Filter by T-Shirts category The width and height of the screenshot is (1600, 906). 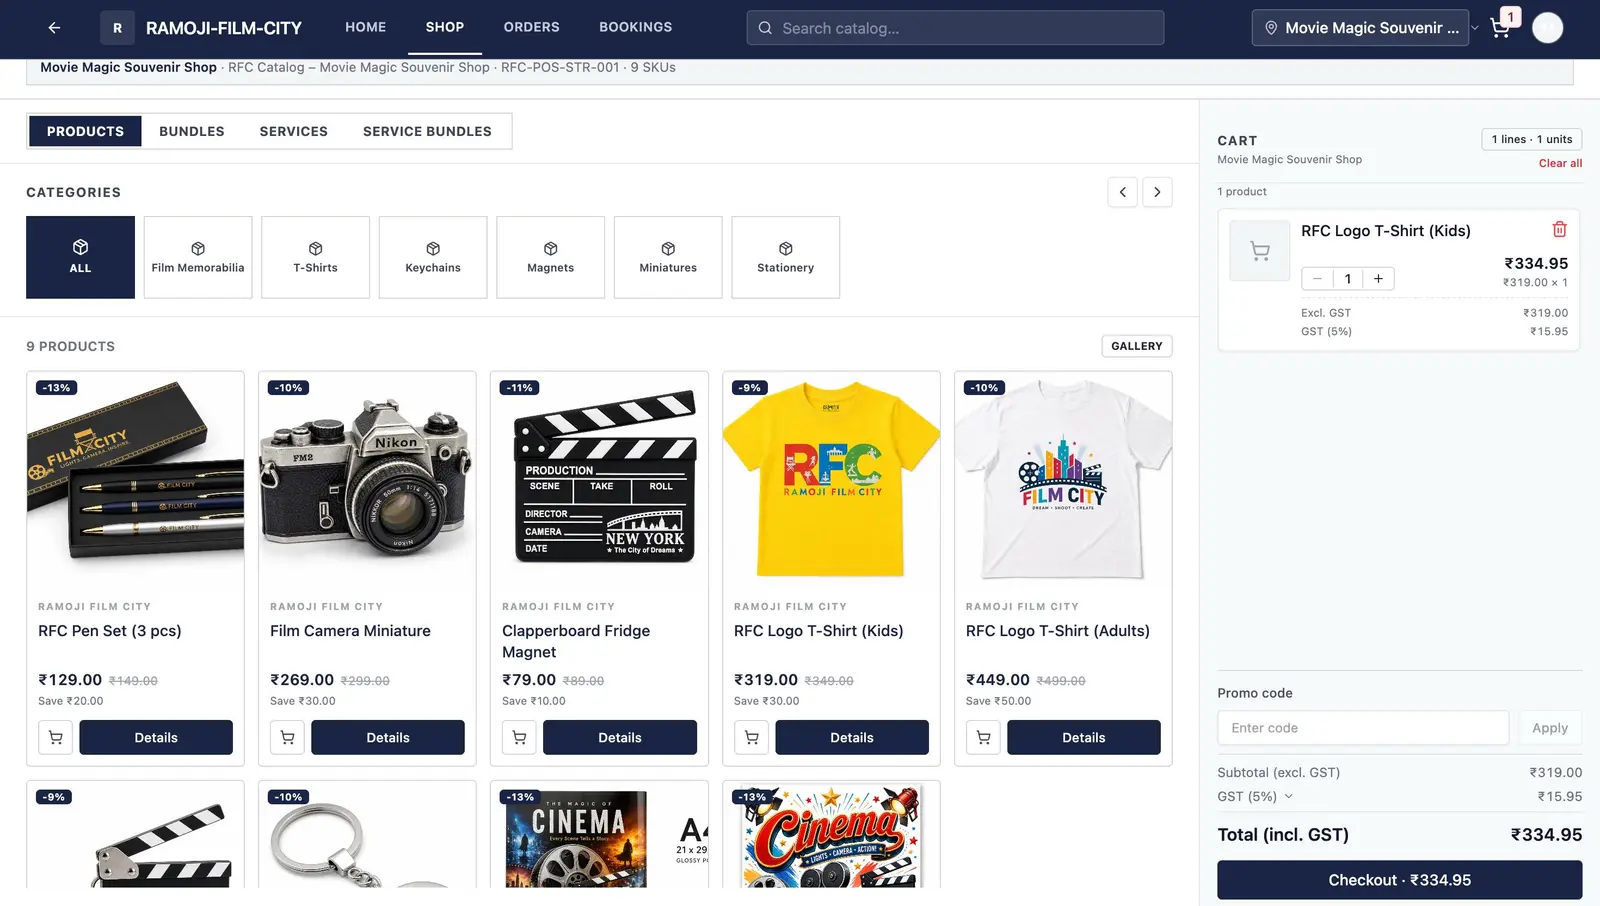tap(315, 257)
